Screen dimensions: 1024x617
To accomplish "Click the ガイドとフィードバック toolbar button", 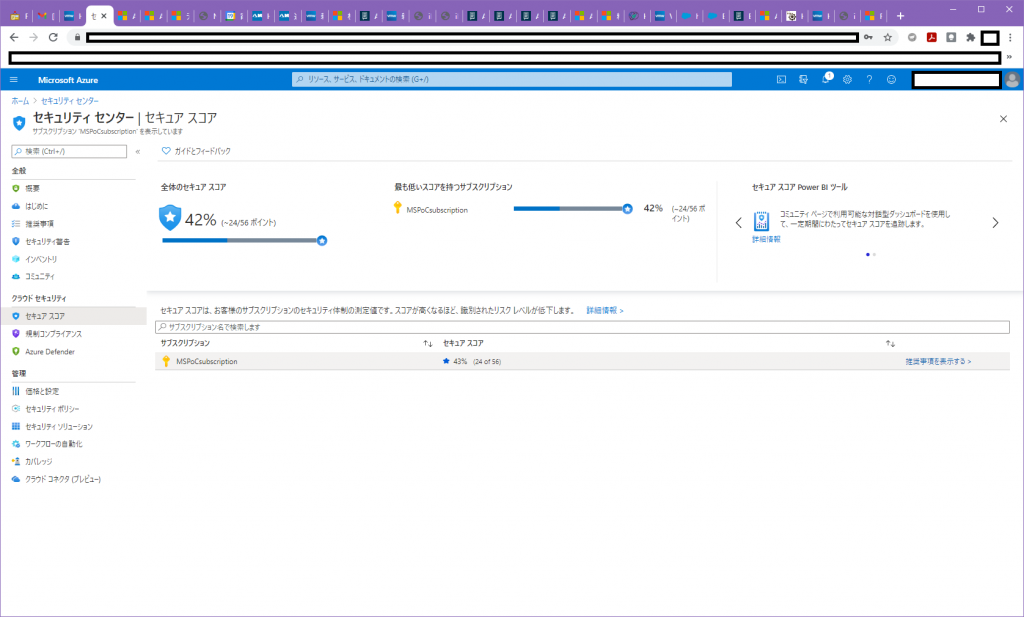I will point(196,151).
